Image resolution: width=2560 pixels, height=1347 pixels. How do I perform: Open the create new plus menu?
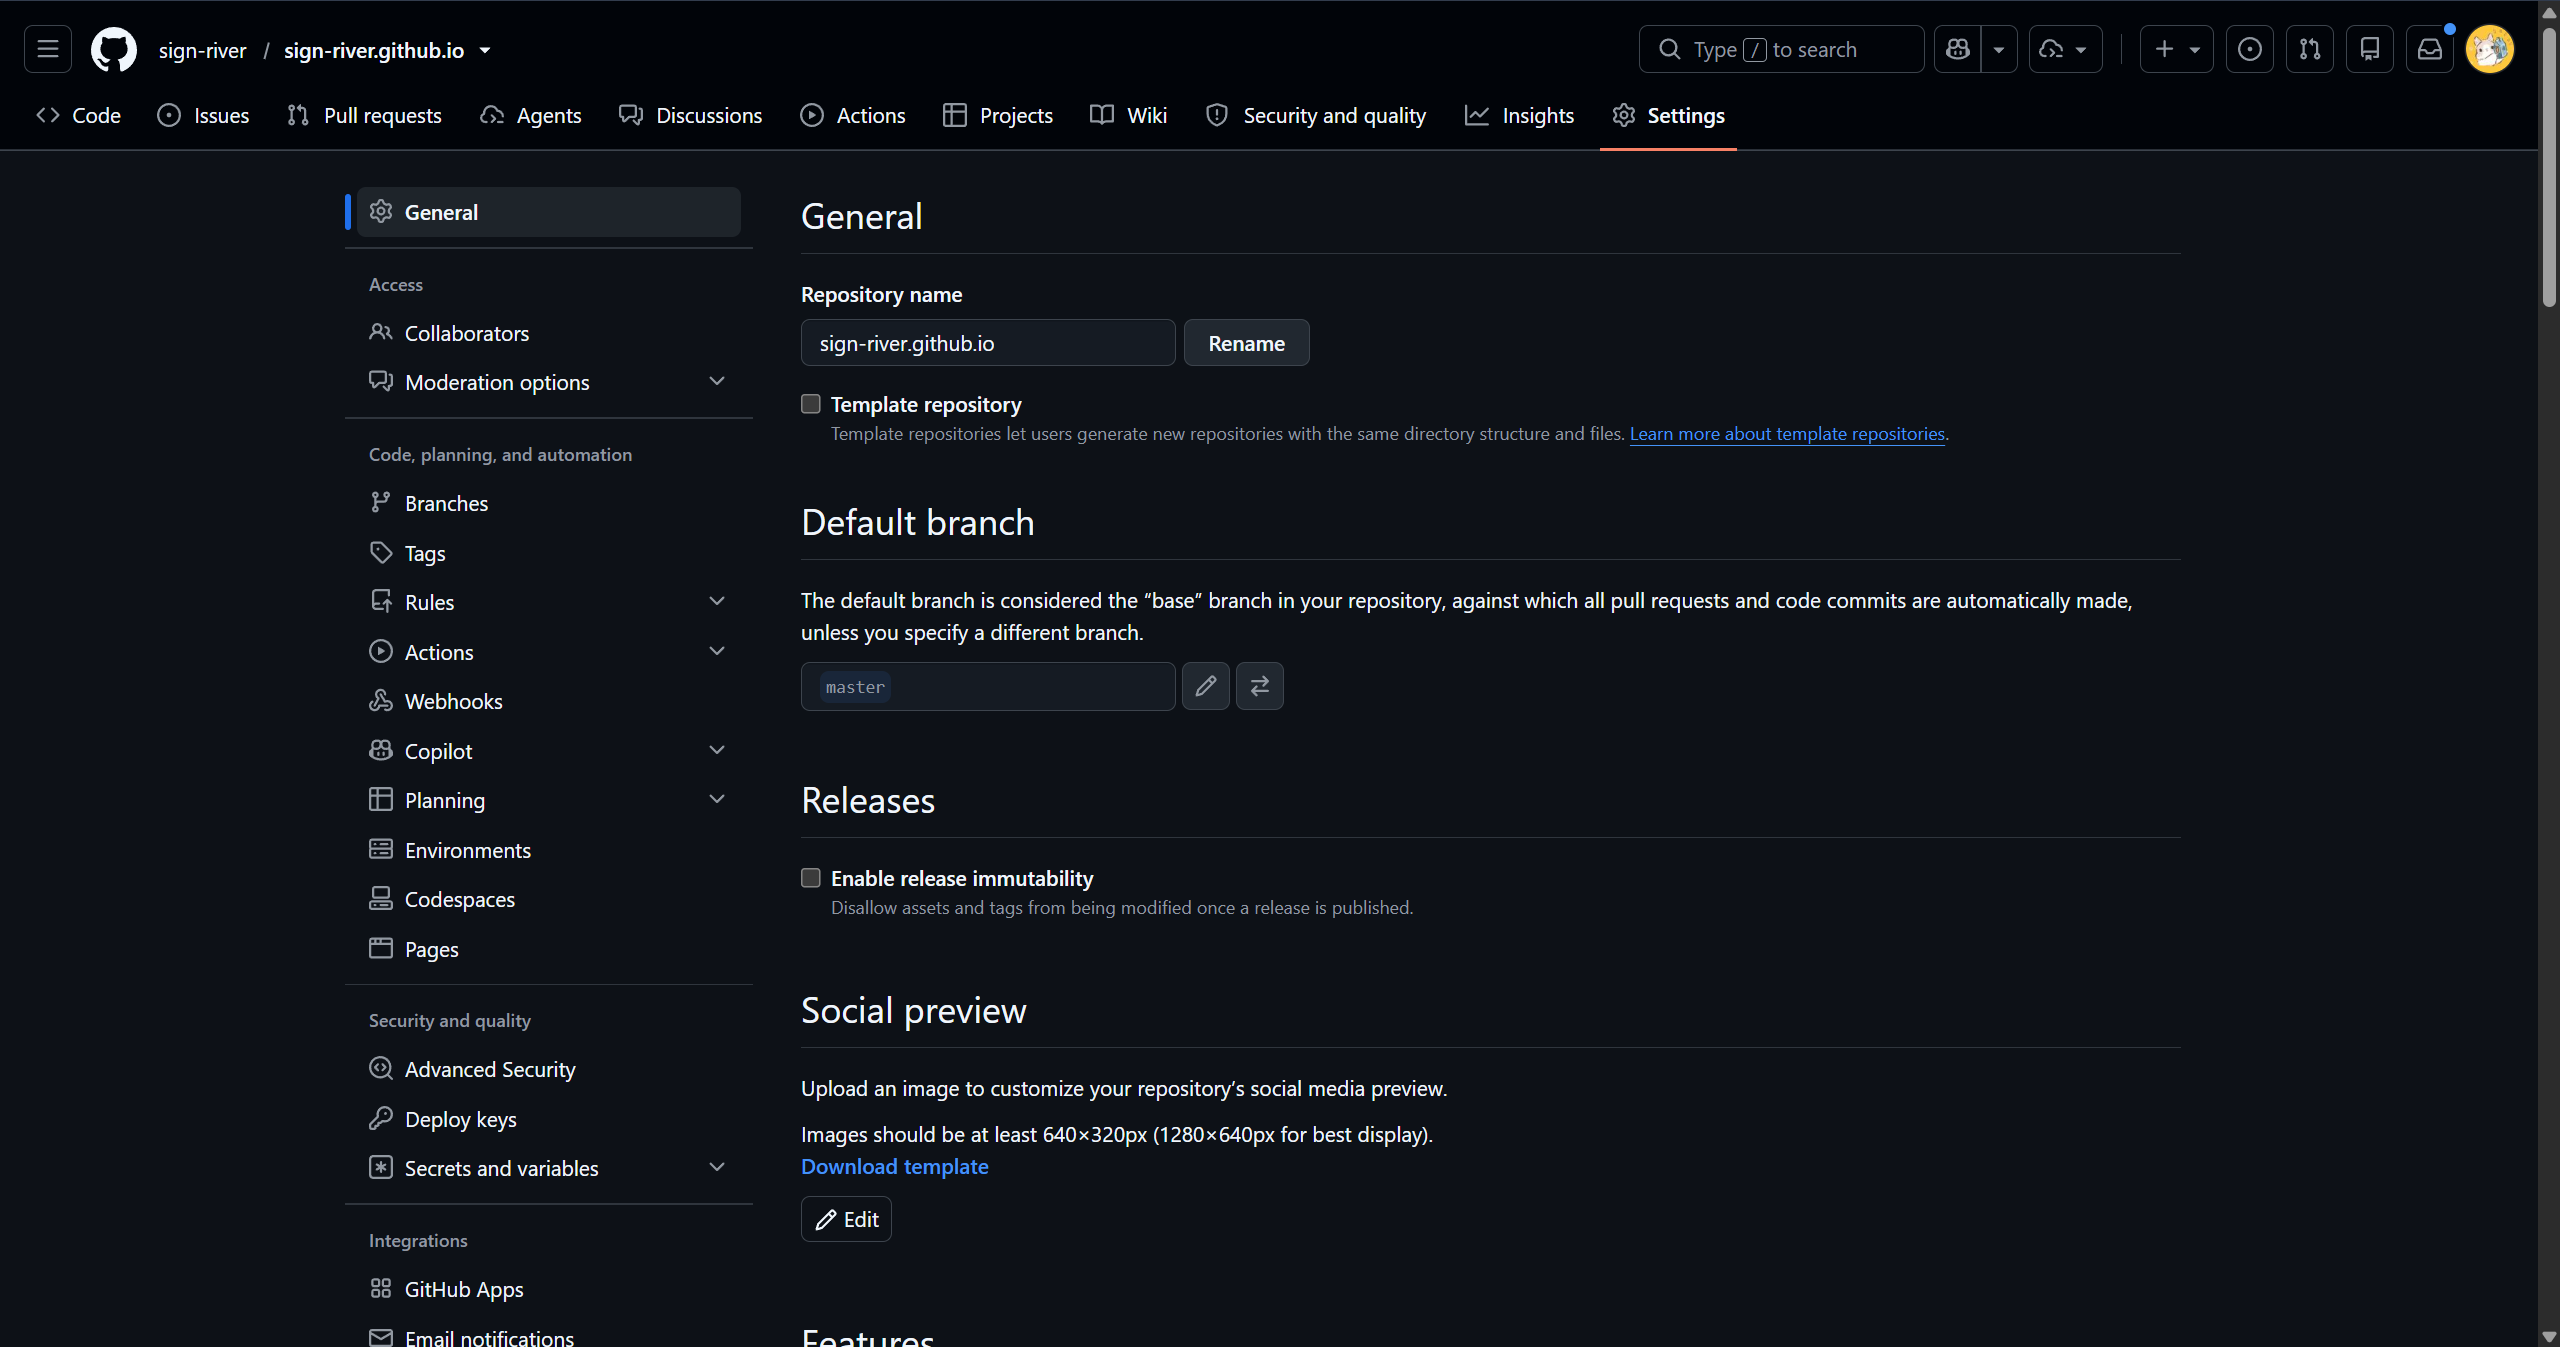pyautogui.click(x=2176, y=49)
